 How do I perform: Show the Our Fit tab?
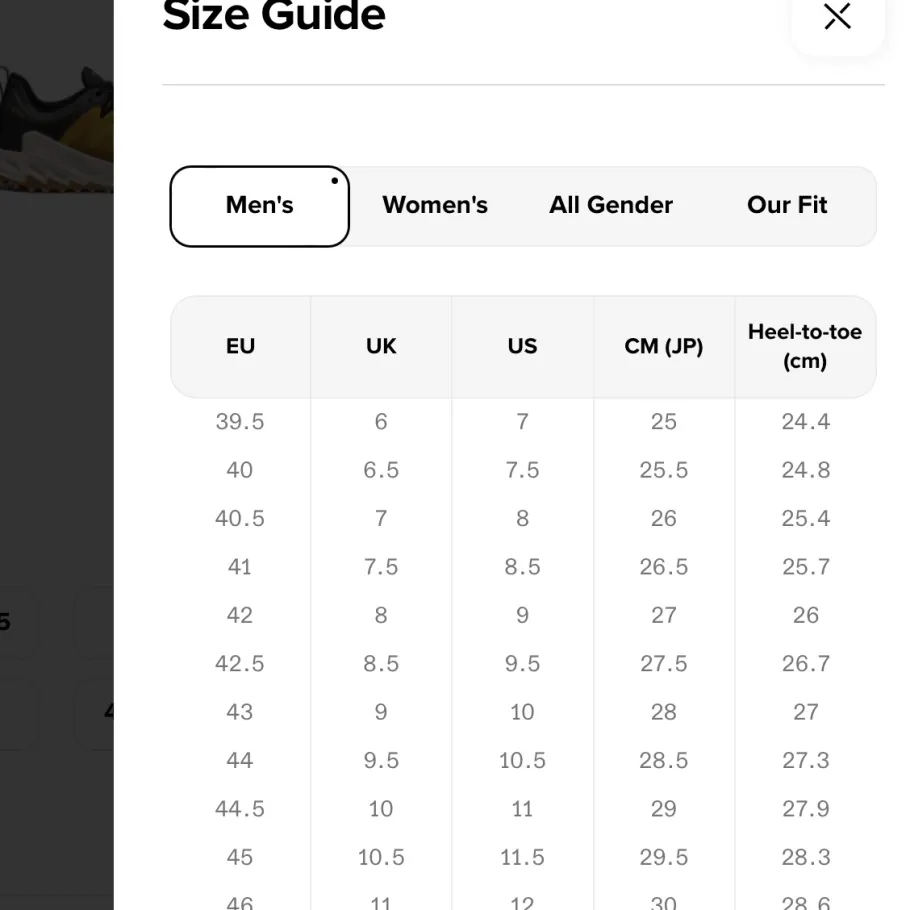pyautogui.click(x=787, y=205)
